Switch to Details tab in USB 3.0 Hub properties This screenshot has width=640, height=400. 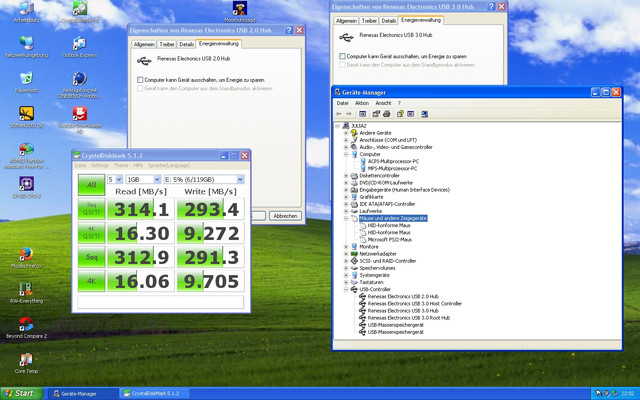coord(389,20)
